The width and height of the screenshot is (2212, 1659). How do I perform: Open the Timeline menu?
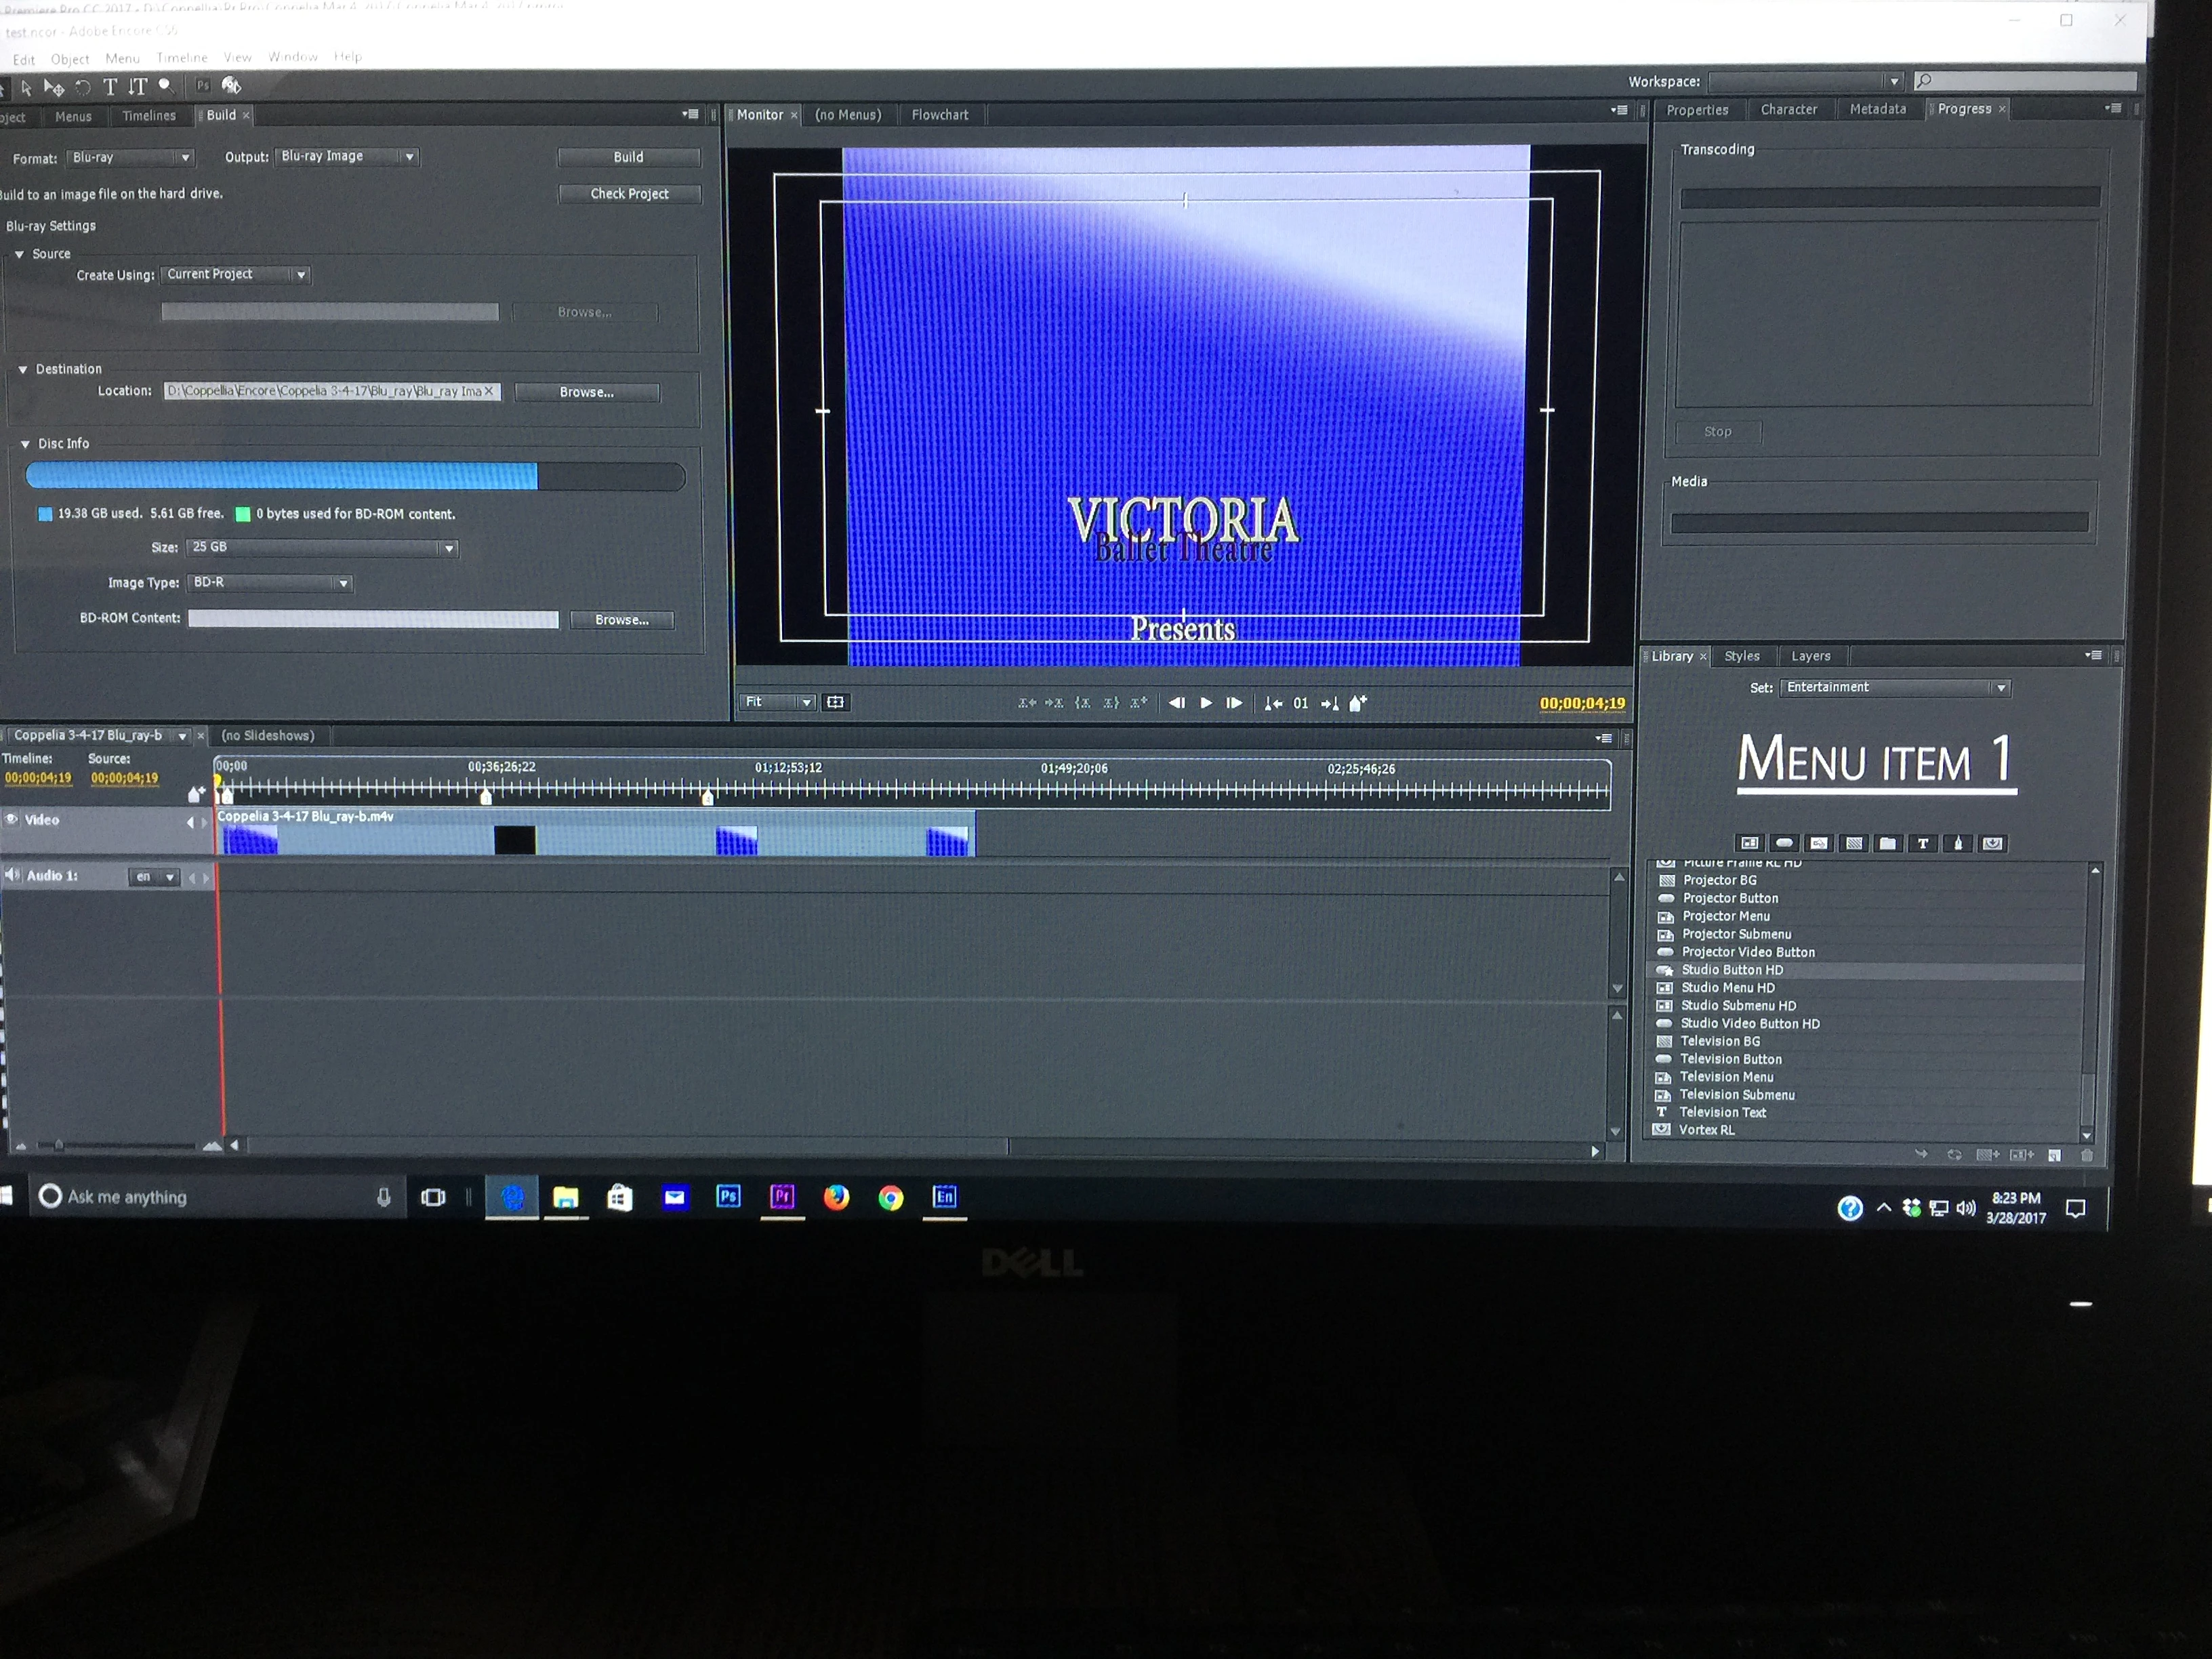click(x=182, y=58)
